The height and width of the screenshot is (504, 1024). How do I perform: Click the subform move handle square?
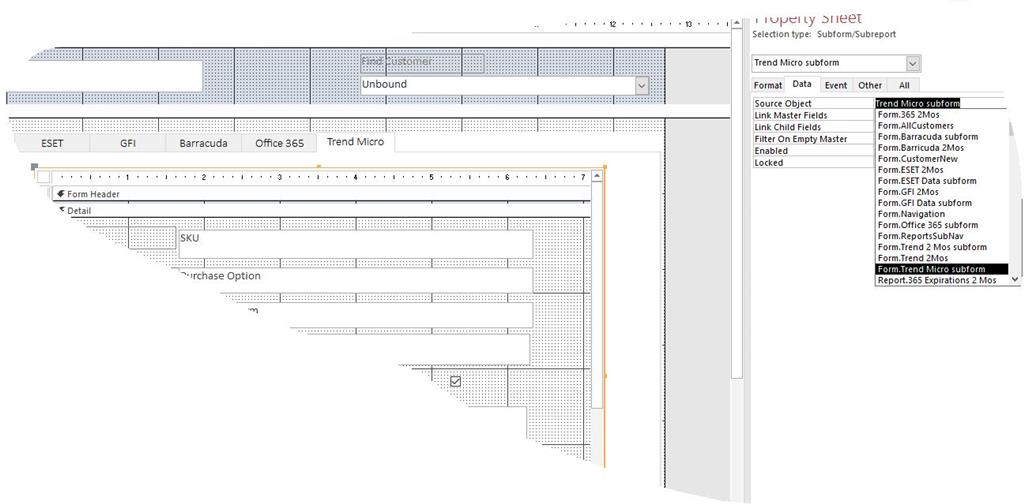tap(34, 166)
